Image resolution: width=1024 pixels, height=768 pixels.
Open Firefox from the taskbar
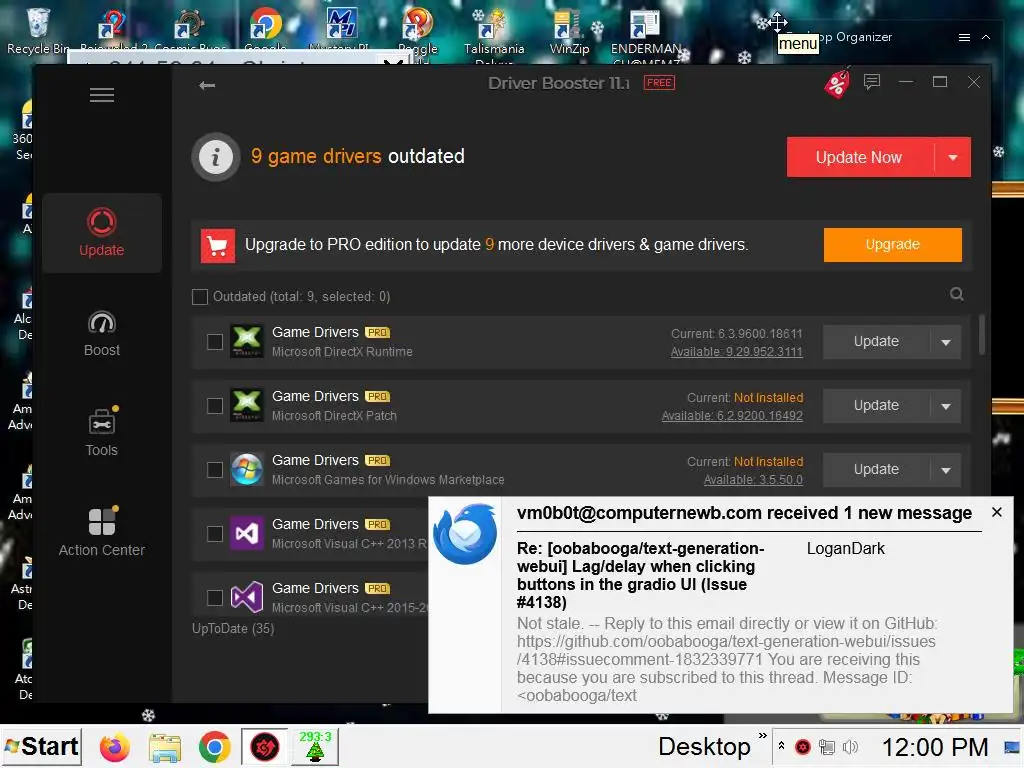click(115, 747)
